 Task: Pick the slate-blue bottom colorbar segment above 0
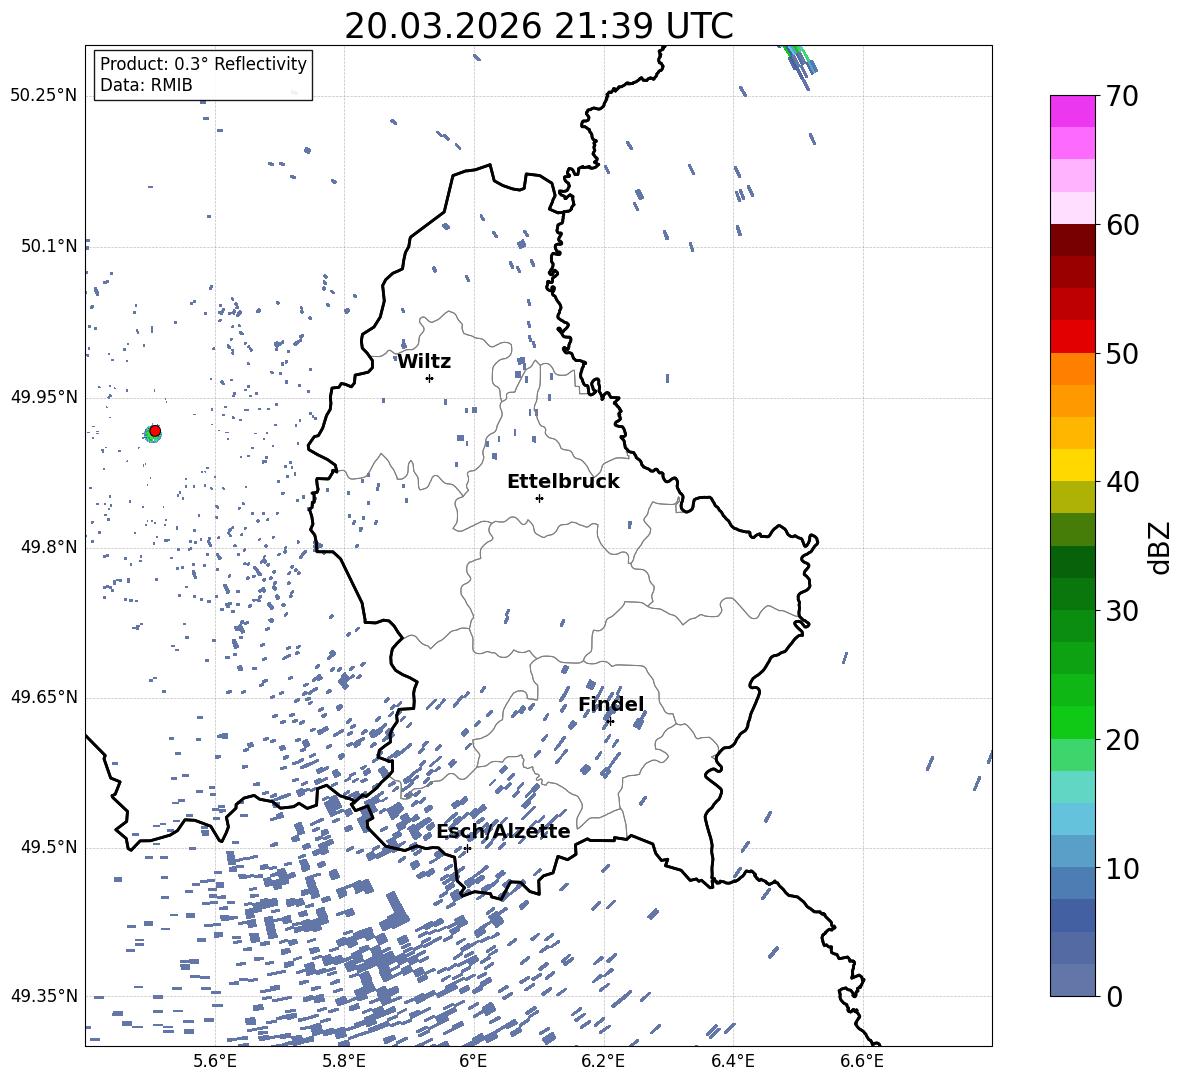pos(1072,980)
